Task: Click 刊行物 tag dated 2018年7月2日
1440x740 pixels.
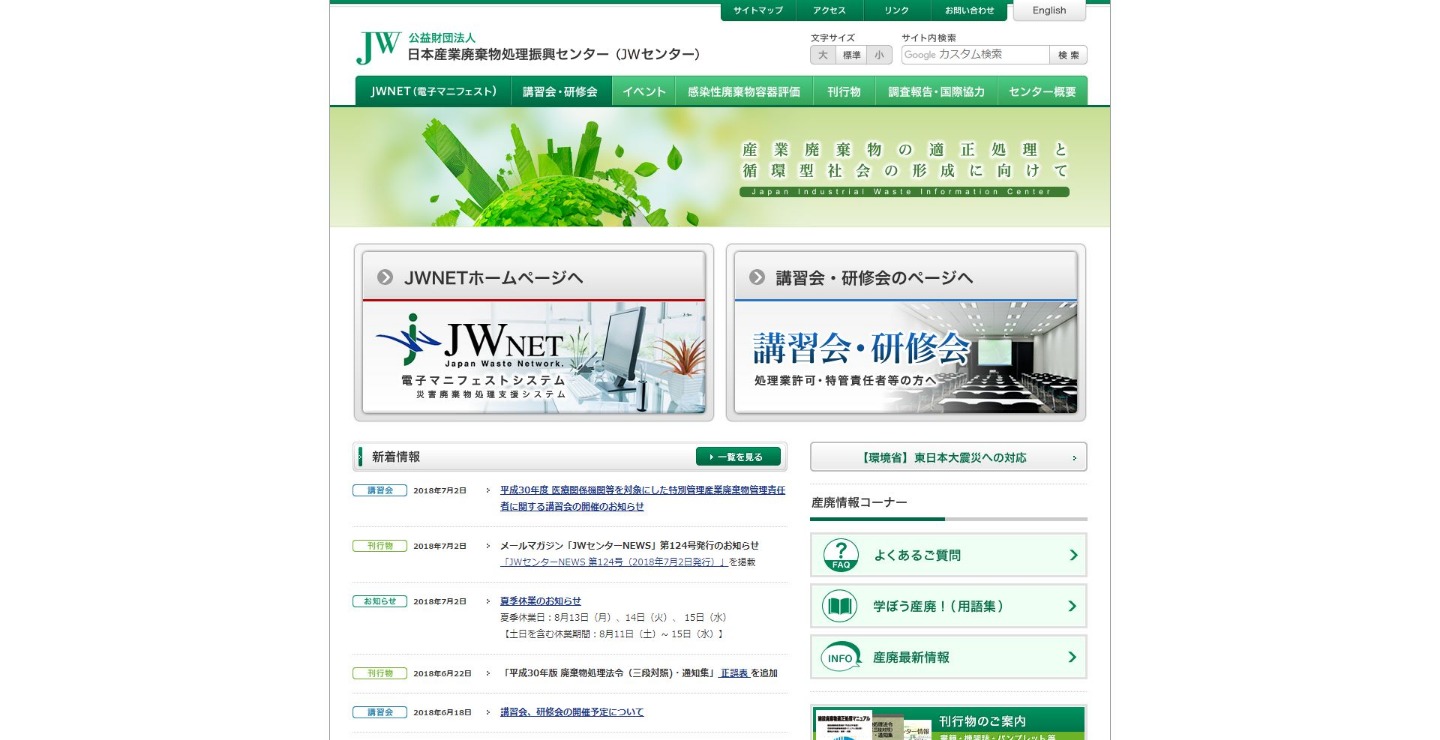Action: click(380, 546)
